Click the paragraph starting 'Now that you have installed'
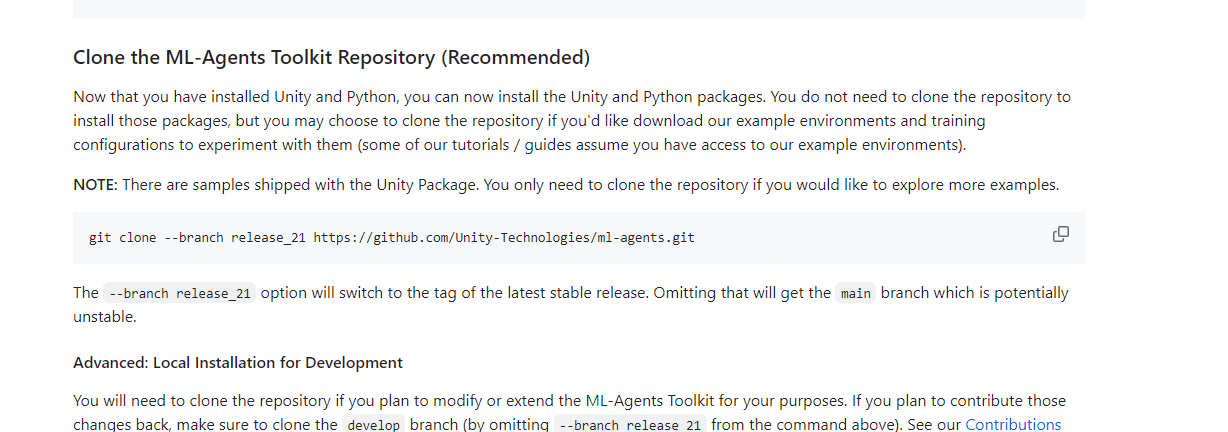Viewport: 1228px width, 432px height. click(x=572, y=121)
